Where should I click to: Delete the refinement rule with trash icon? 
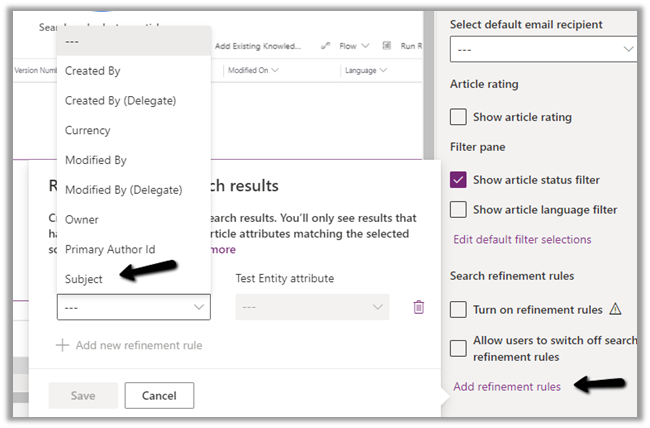tap(418, 307)
